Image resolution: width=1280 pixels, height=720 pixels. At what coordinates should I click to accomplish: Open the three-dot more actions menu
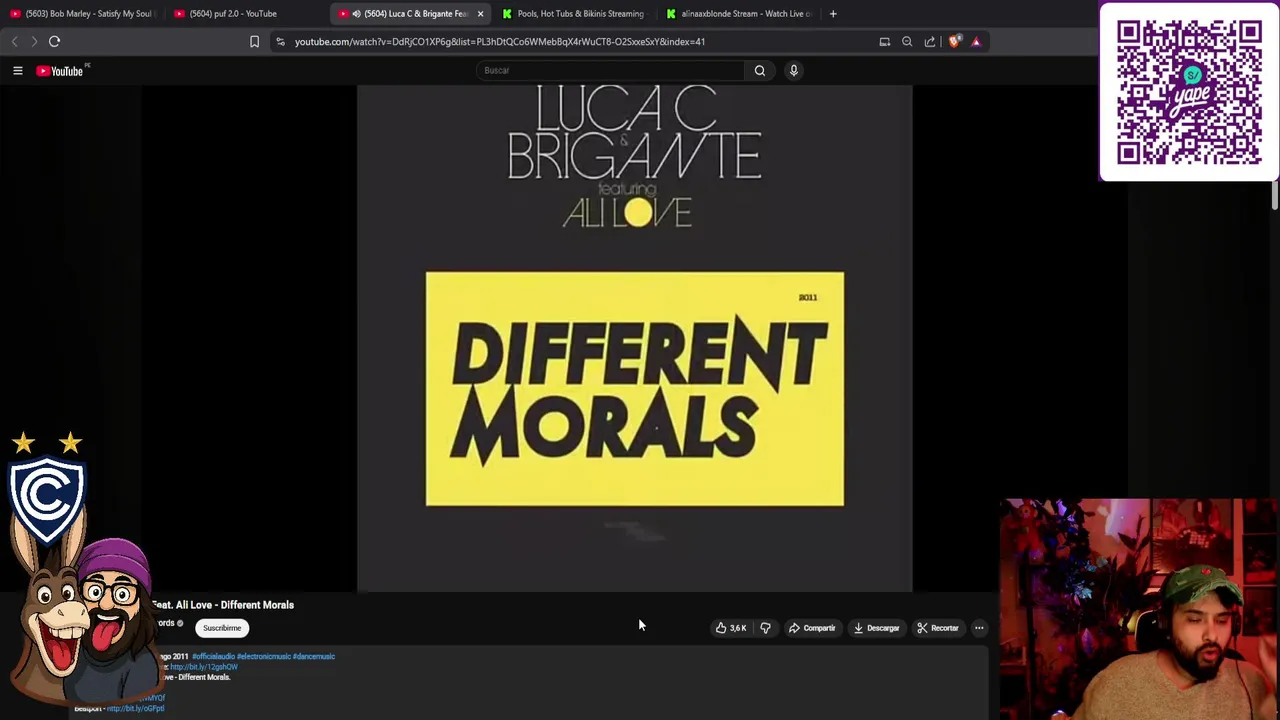[979, 628]
